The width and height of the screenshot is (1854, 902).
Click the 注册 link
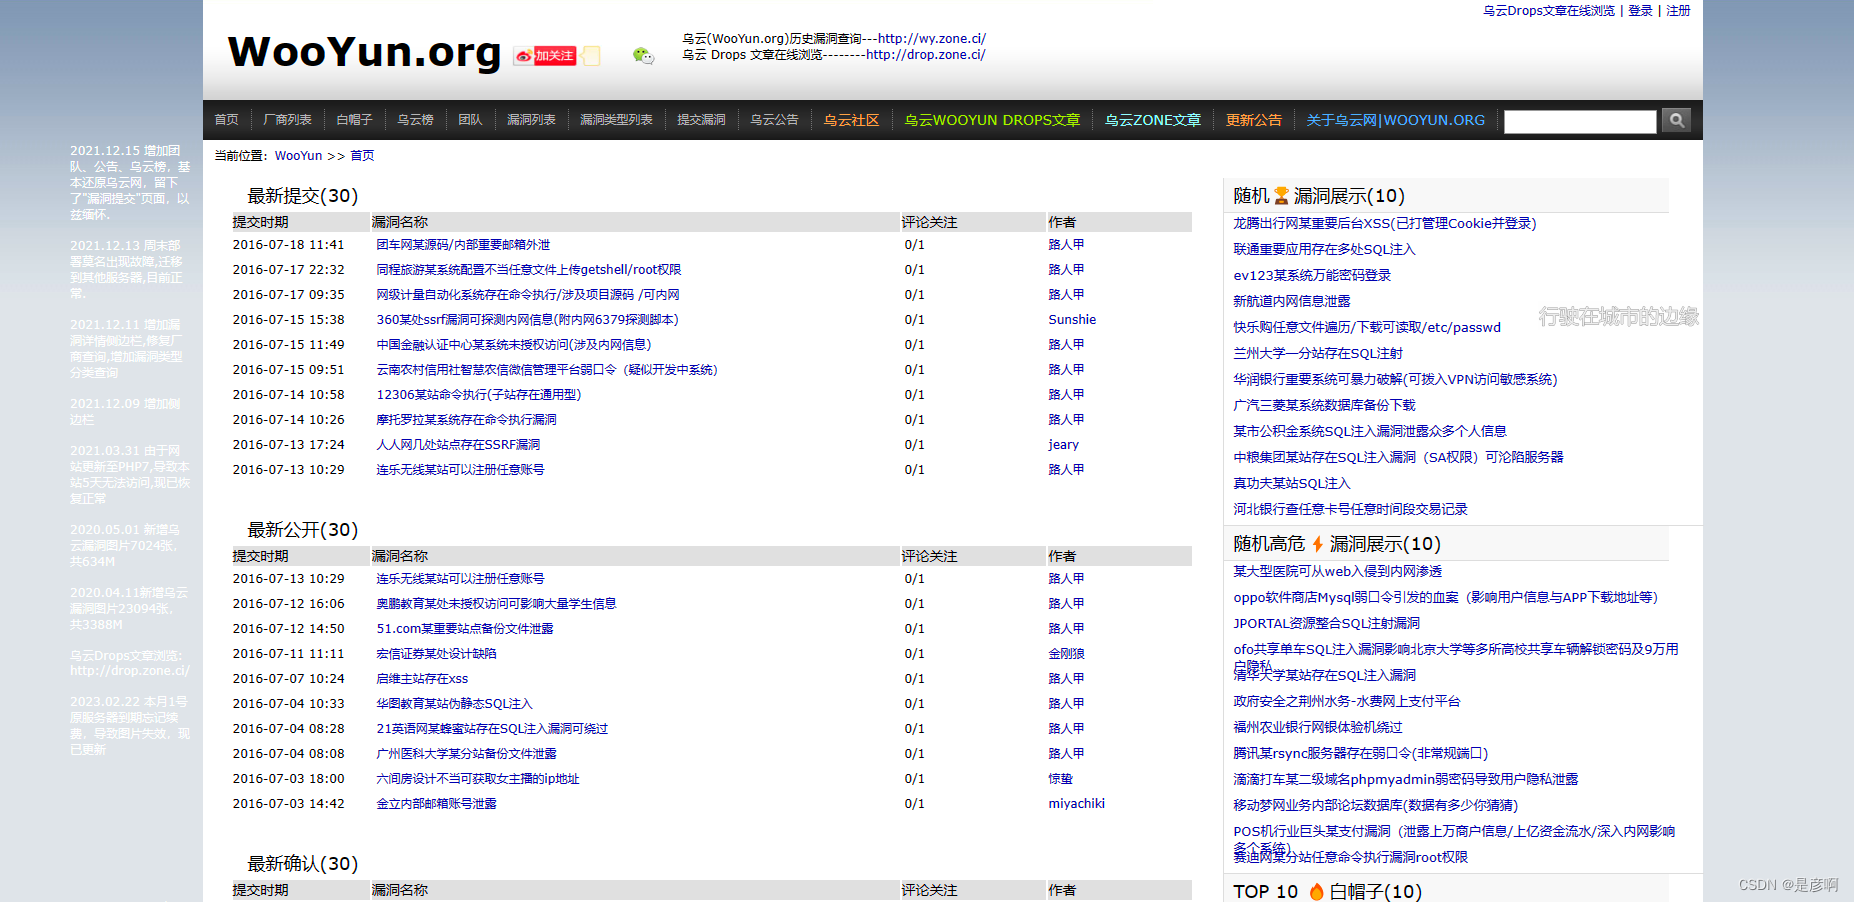pos(1679,11)
